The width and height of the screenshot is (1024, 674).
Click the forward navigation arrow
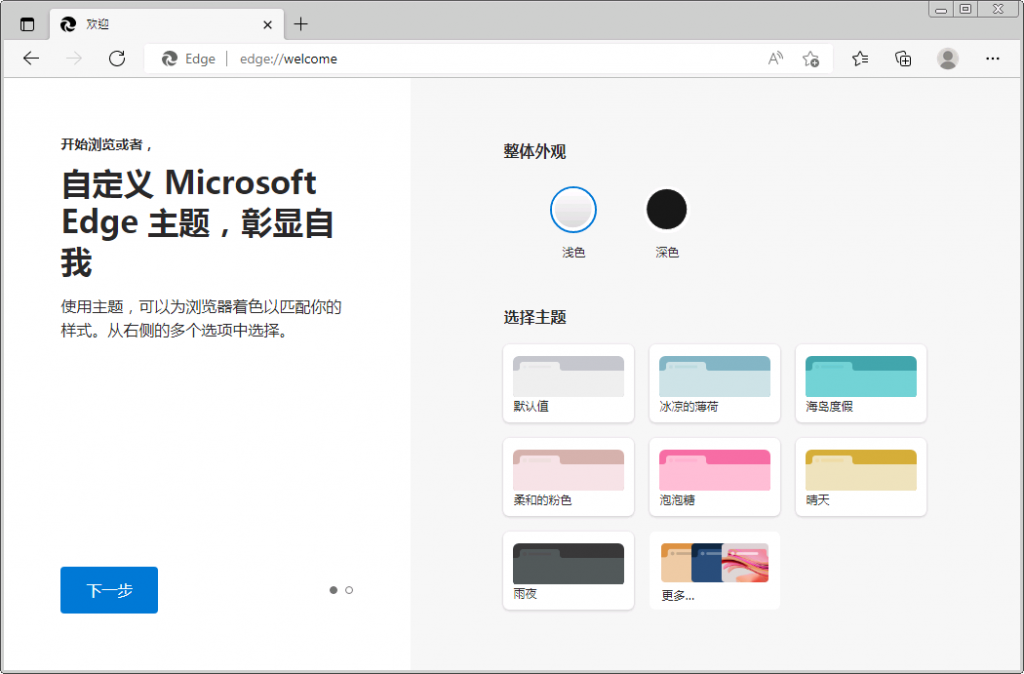(74, 59)
